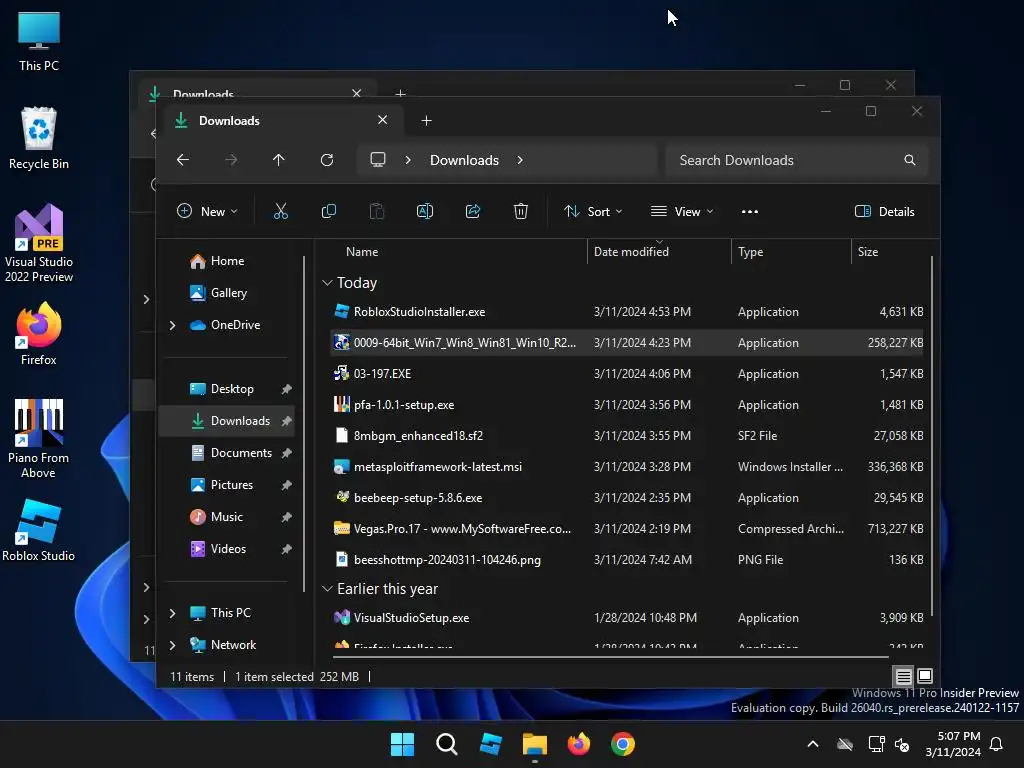Click chevron after Downloads in address bar
The image size is (1024, 768).
coord(520,160)
